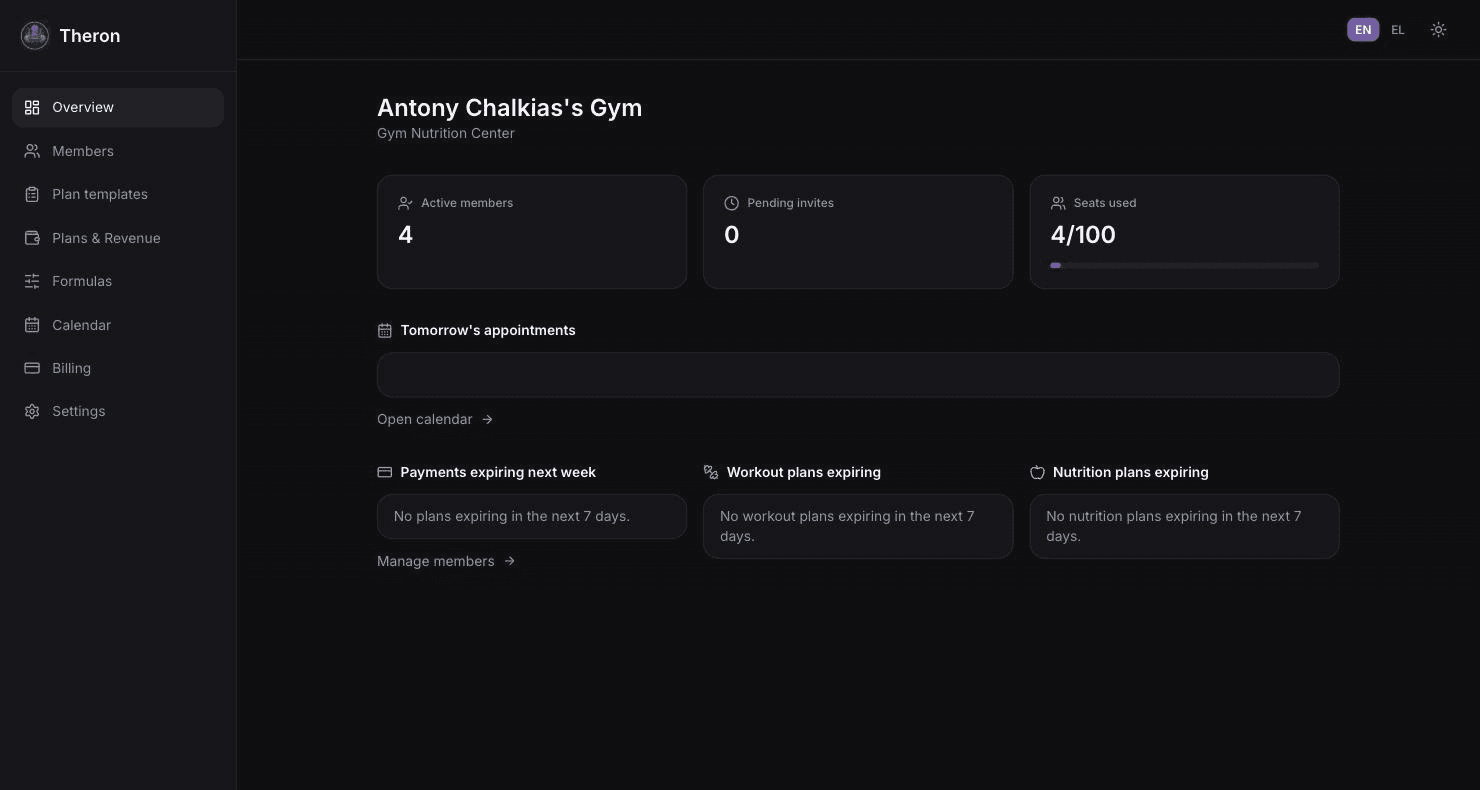This screenshot has height=790, width=1480.
Task: Click the Active members user icon
Action: pos(405,203)
